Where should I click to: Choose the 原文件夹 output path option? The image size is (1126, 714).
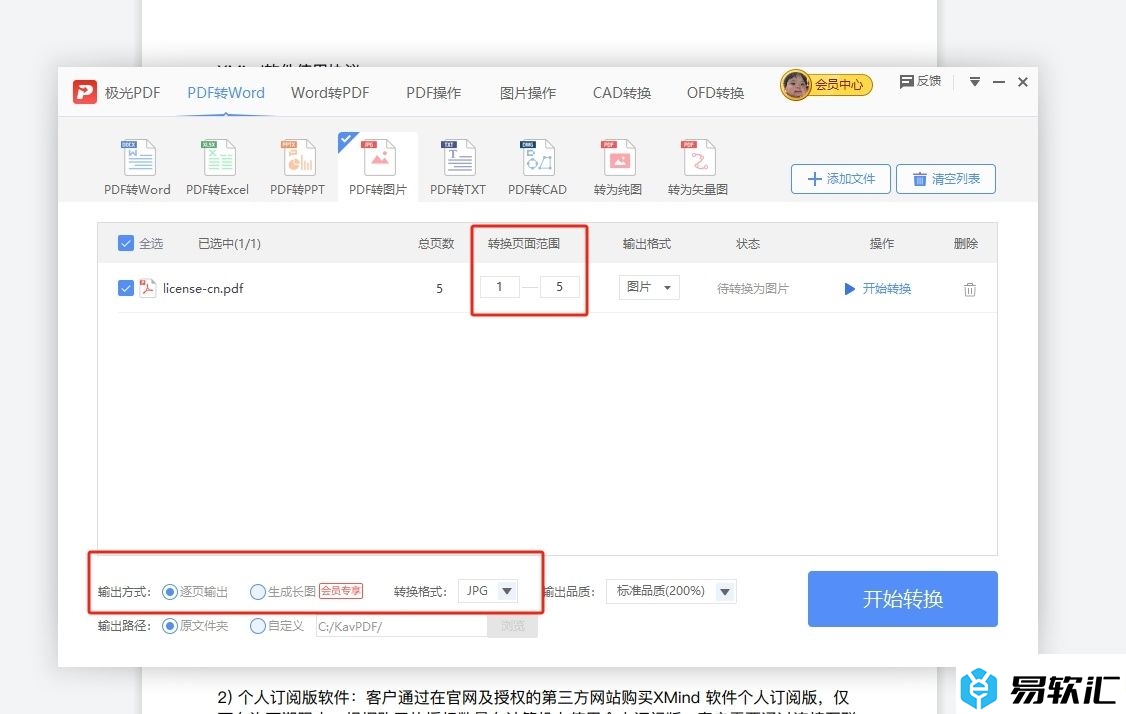(x=169, y=626)
